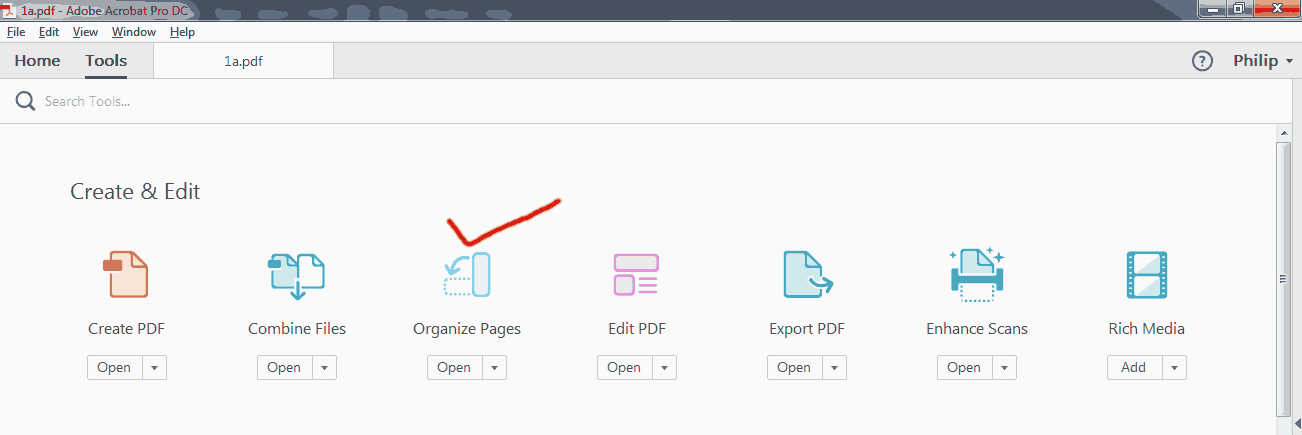Click the Edit PDF tool icon
The height and width of the screenshot is (435, 1302).
point(636,274)
